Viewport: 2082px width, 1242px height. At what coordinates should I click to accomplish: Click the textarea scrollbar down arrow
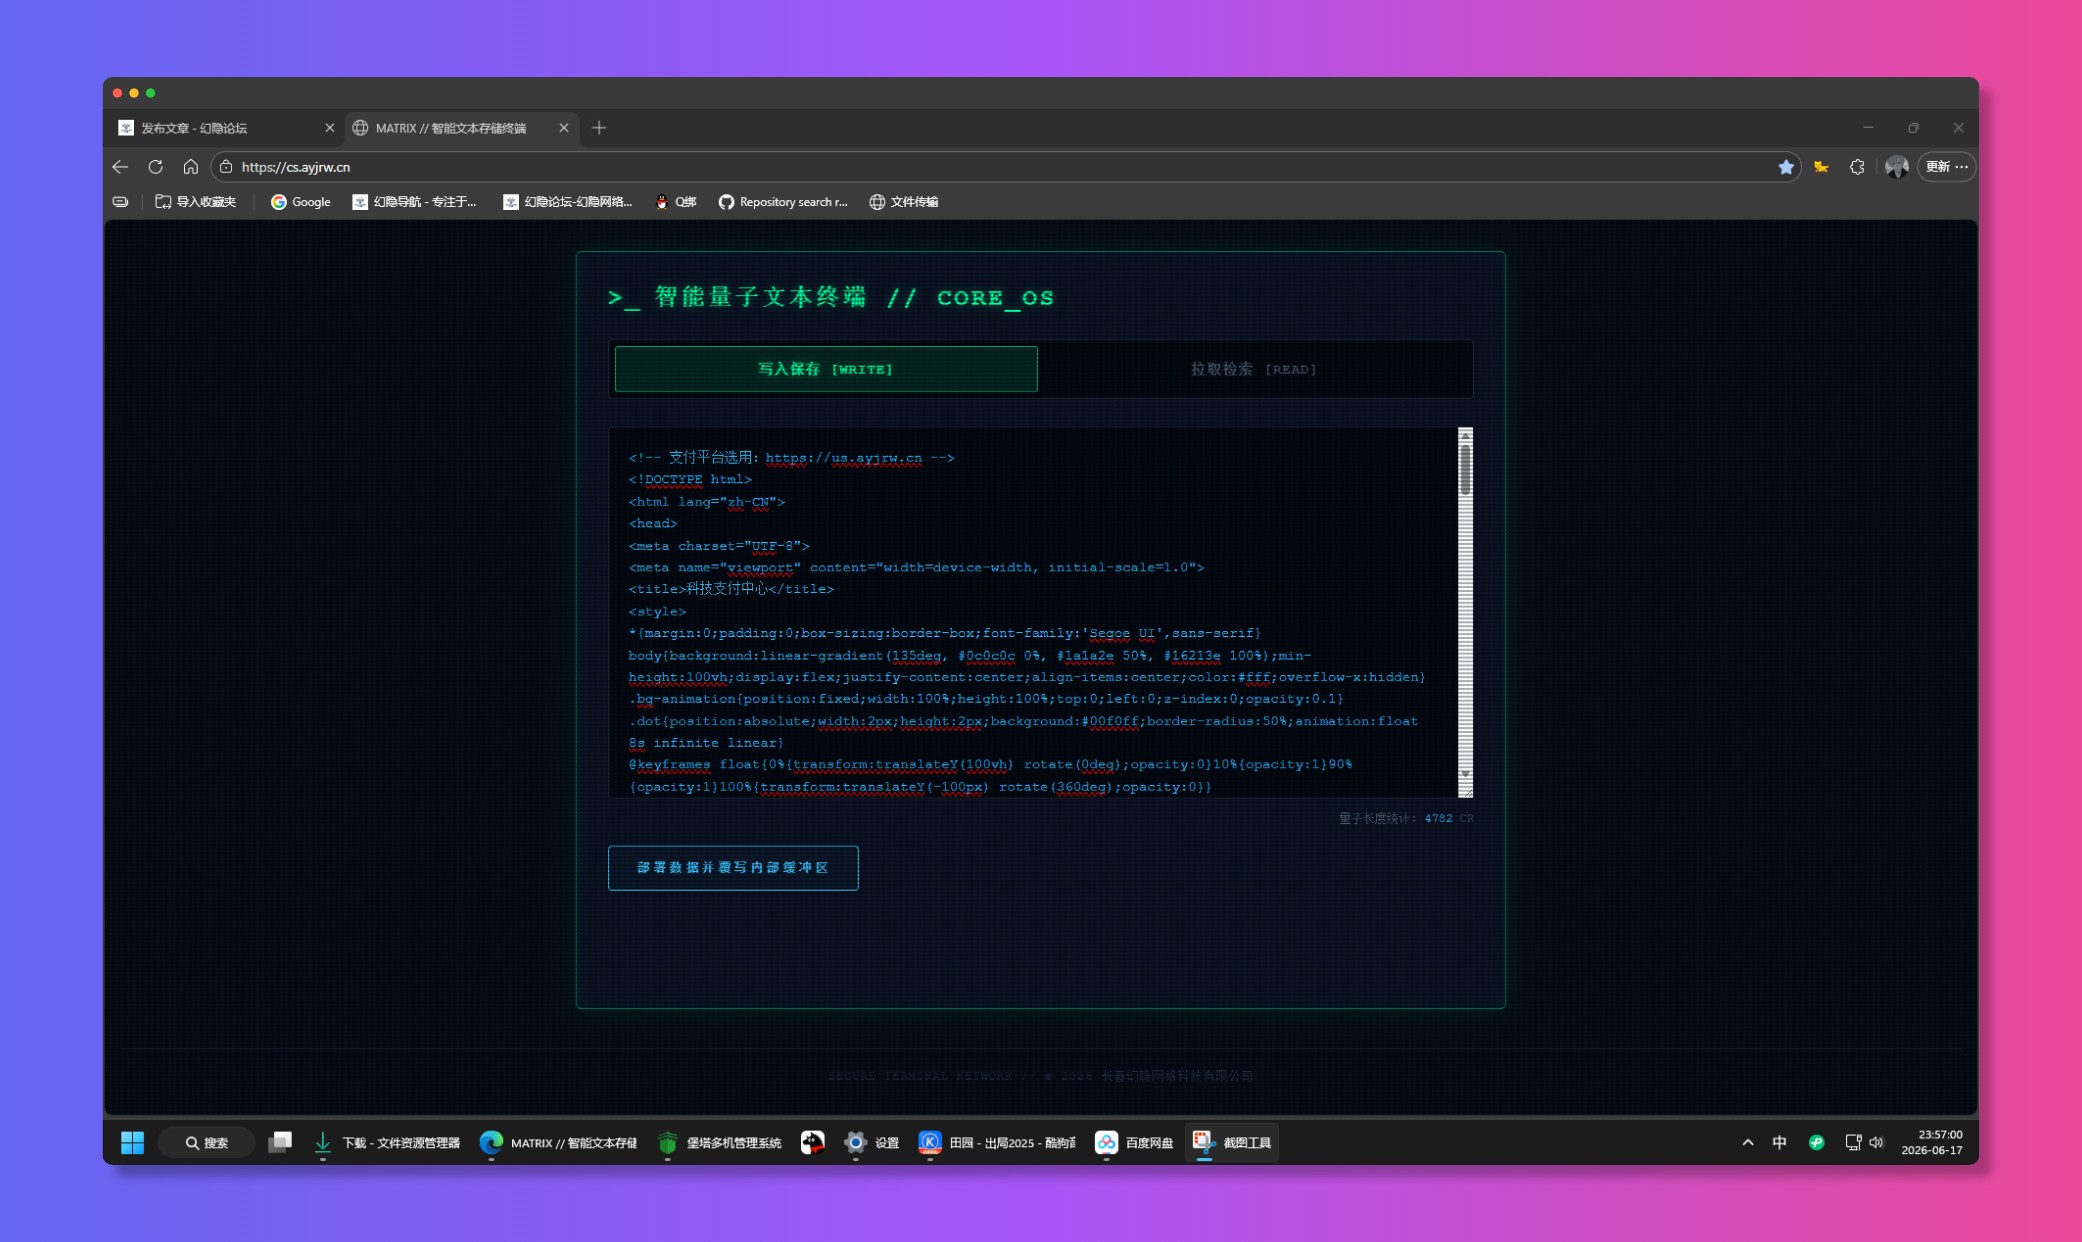[1465, 774]
